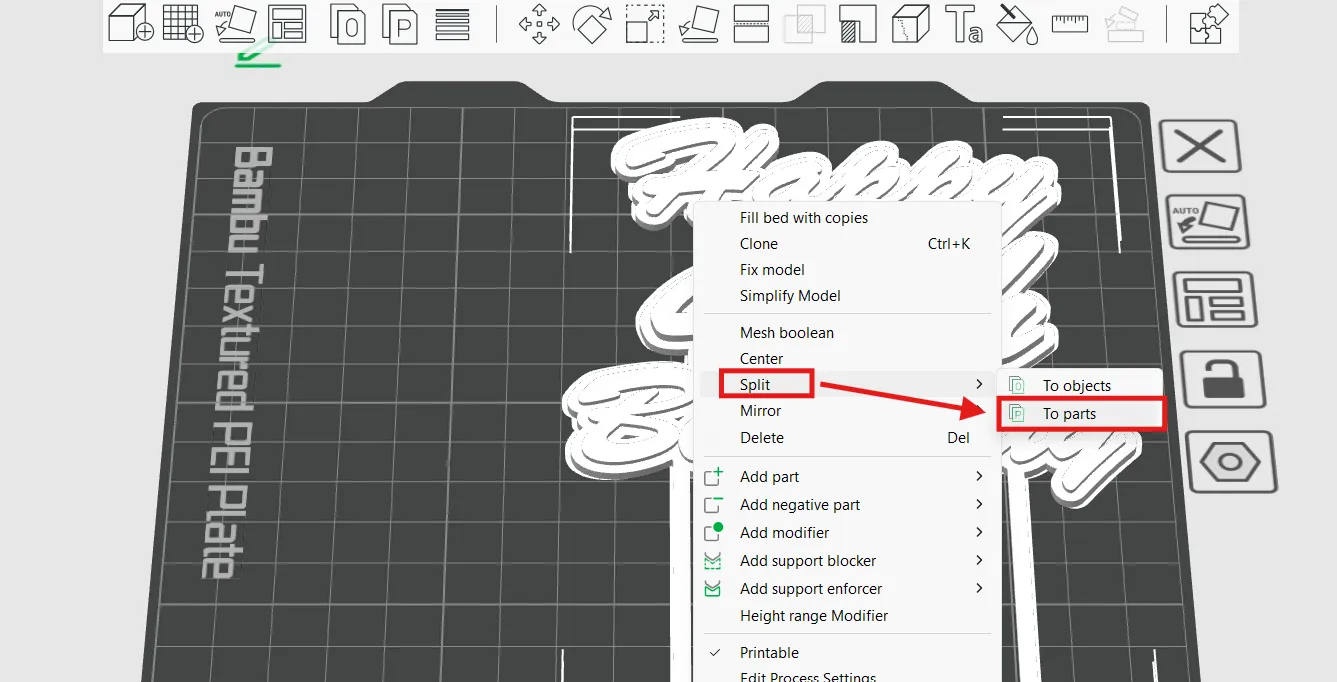Choose the Scale tool
Screen dimensions: 1337x682
[644, 24]
